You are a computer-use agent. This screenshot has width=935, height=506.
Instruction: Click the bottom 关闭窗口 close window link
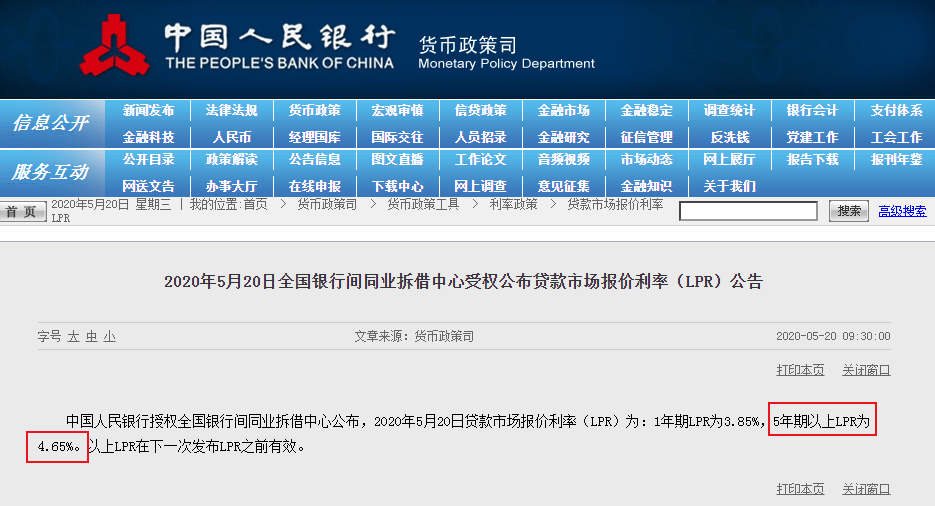(x=865, y=489)
